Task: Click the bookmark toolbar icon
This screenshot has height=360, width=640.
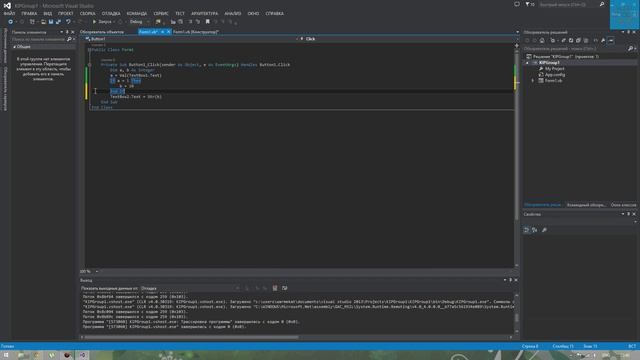Action: click(207, 22)
